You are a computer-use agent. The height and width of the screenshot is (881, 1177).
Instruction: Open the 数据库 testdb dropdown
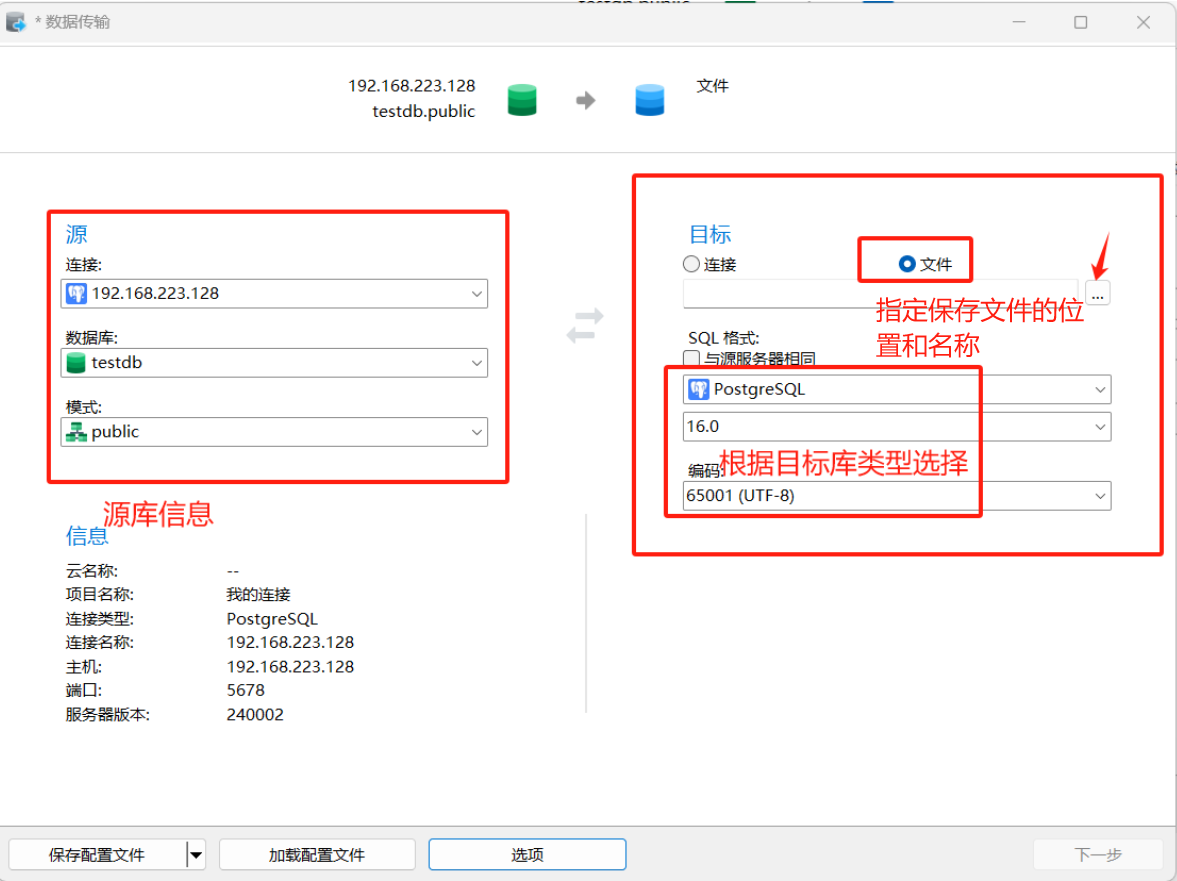476,363
